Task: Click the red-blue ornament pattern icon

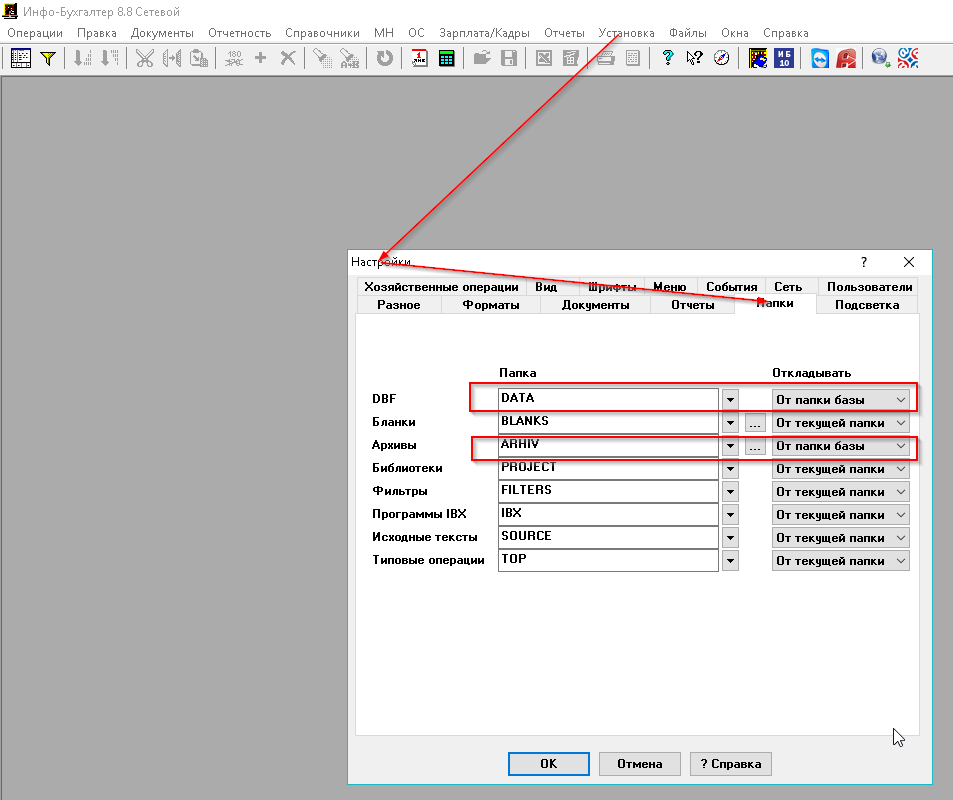Action: pyautogui.click(x=907, y=58)
